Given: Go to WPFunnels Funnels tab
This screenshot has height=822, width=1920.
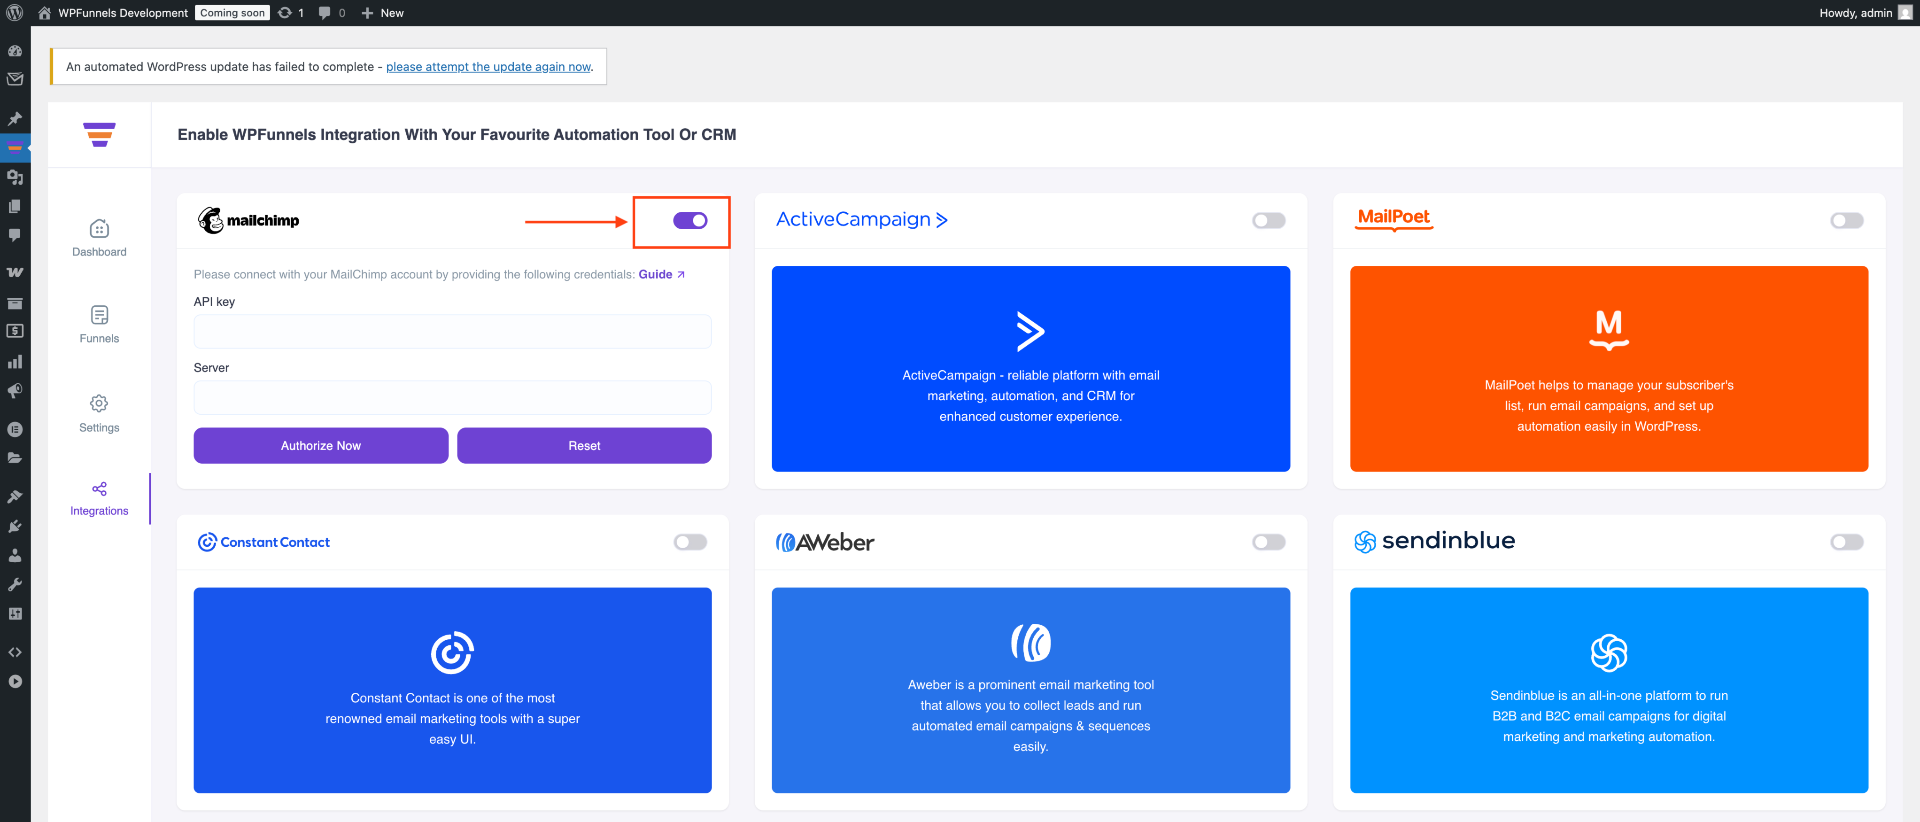Looking at the screenshot, I should [x=99, y=325].
